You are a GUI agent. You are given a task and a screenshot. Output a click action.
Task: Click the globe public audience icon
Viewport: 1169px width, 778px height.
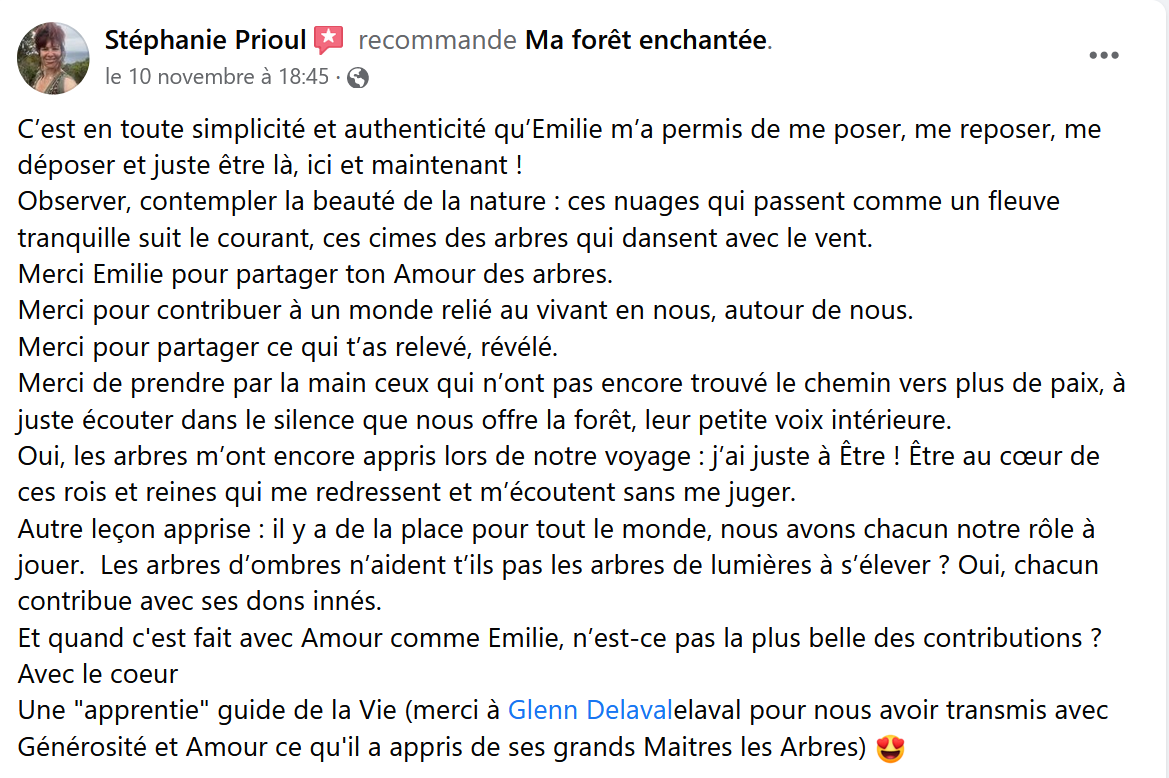[358, 77]
